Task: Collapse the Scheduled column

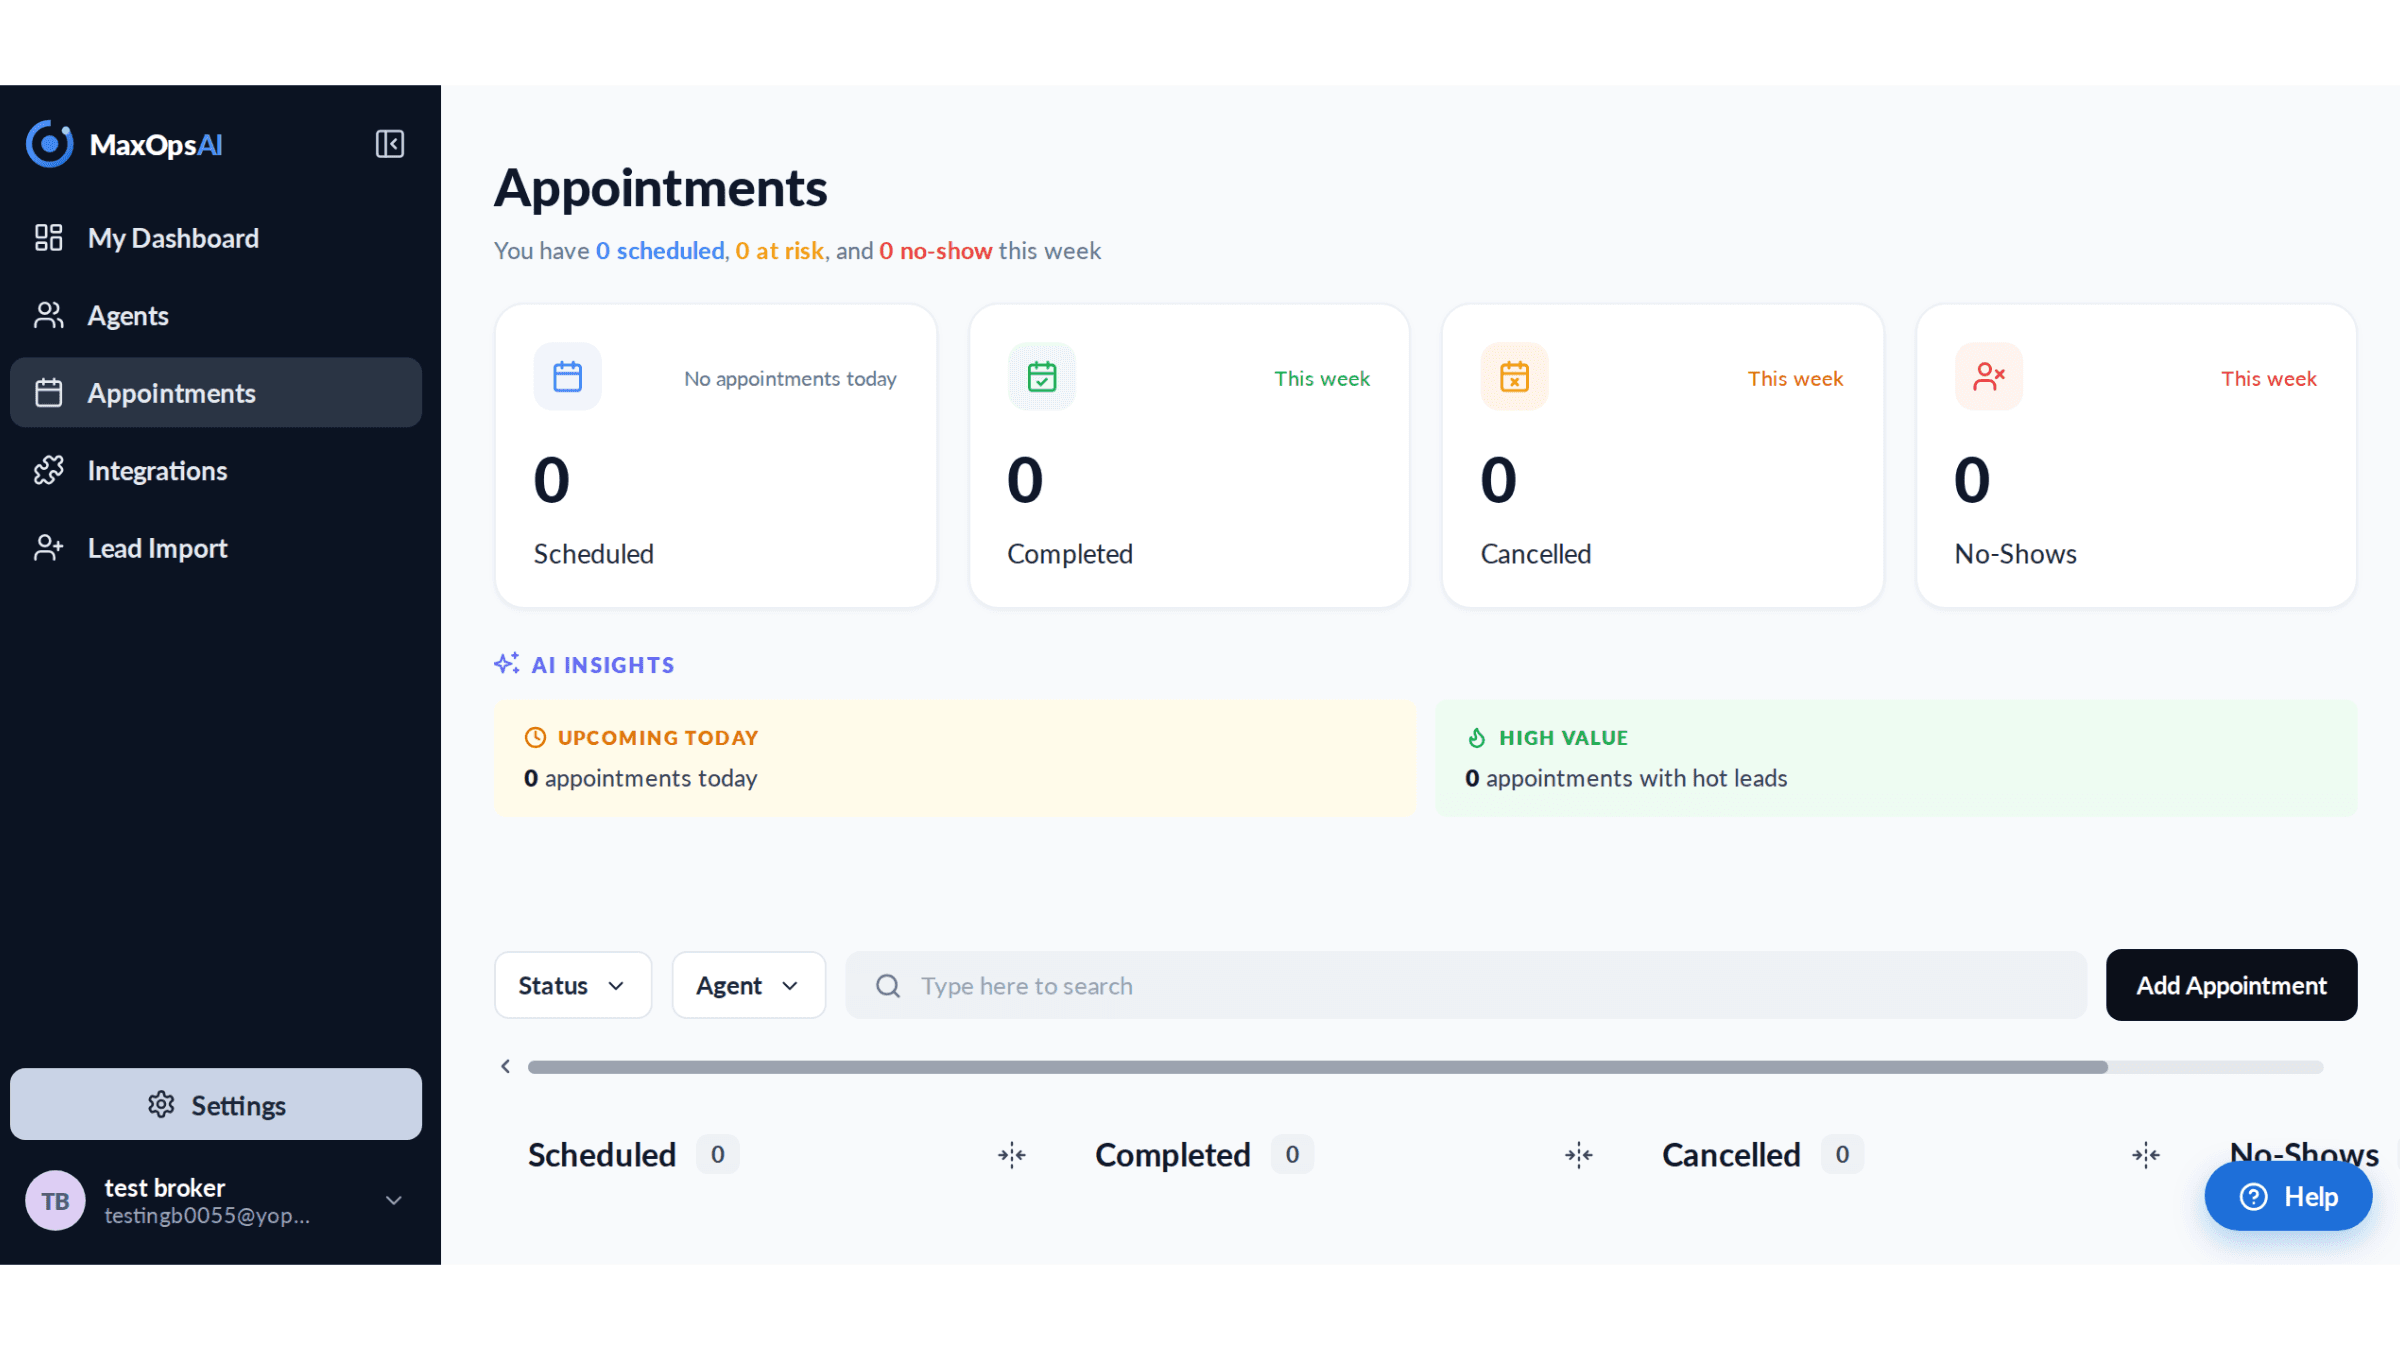Action: (x=1012, y=1156)
